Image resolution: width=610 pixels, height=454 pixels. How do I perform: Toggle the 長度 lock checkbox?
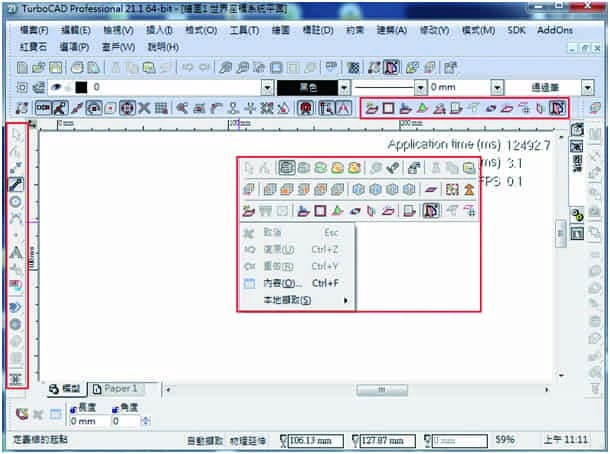tap(75, 408)
